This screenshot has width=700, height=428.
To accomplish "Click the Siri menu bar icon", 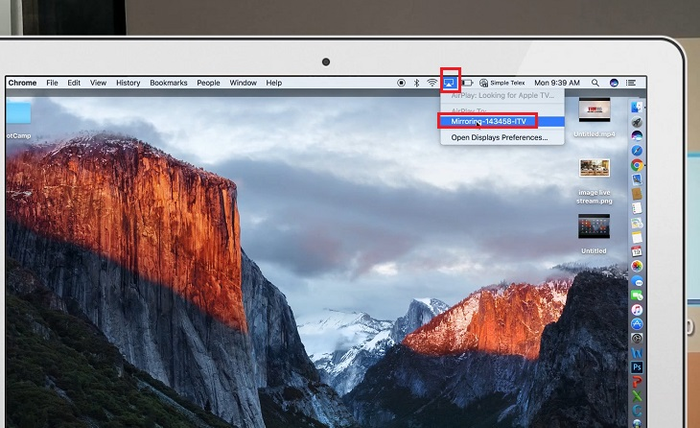I will pos(614,83).
